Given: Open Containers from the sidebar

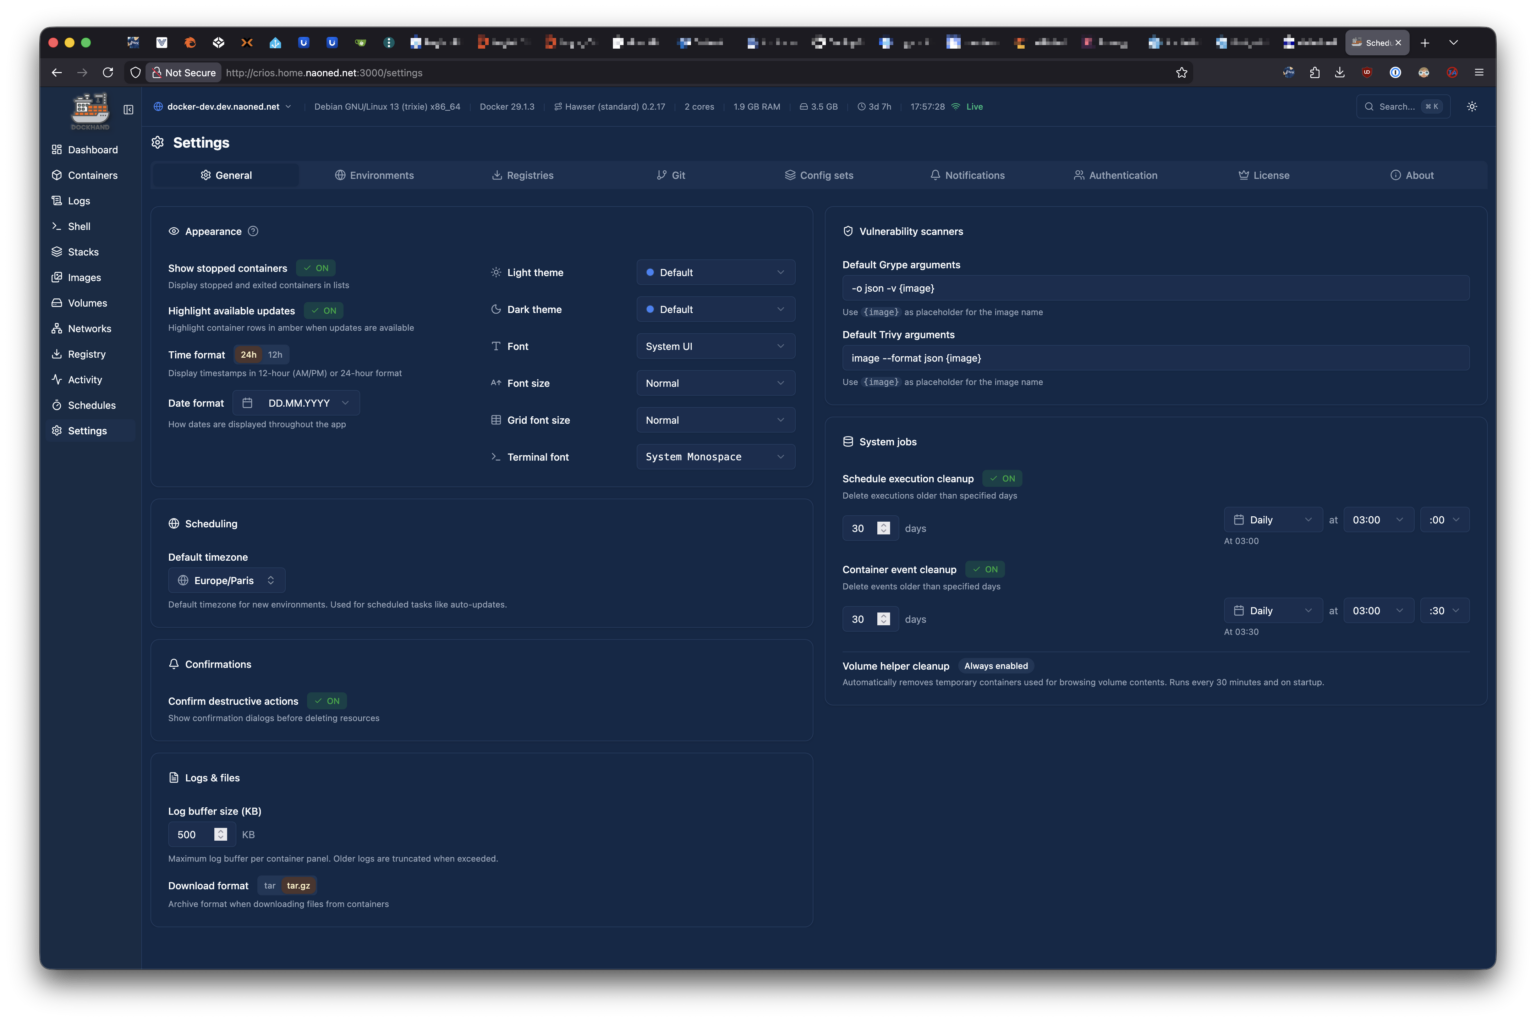Looking at the screenshot, I should click(92, 176).
